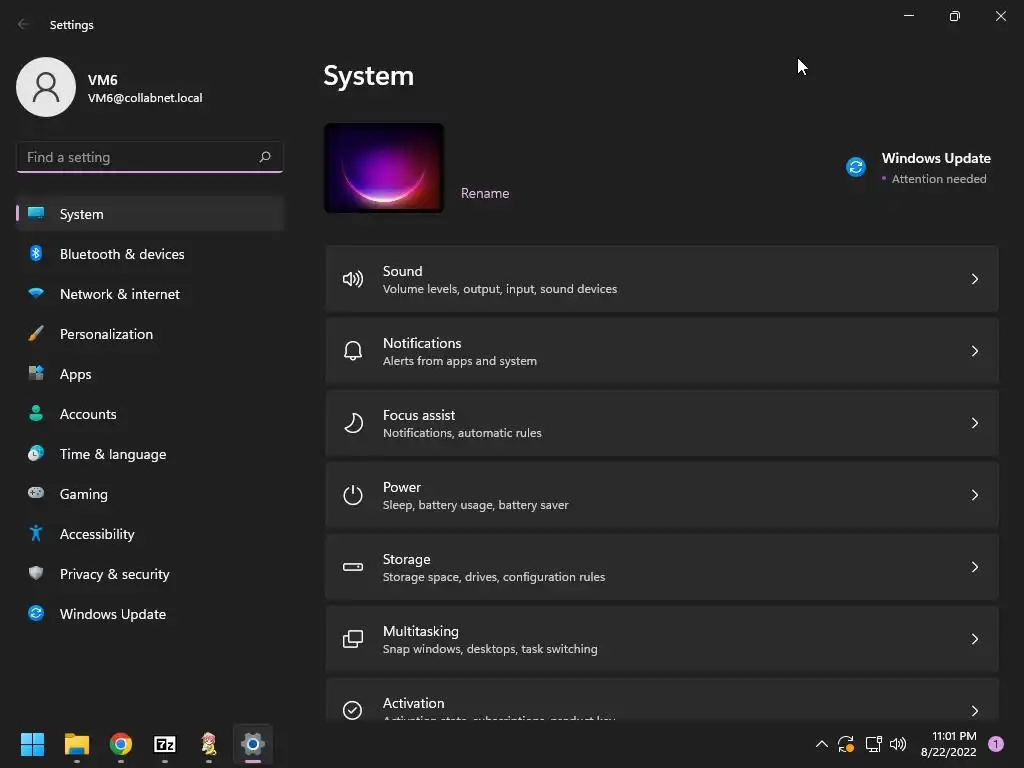
Task: Click the search magnifier icon
Action: coord(264,157)
